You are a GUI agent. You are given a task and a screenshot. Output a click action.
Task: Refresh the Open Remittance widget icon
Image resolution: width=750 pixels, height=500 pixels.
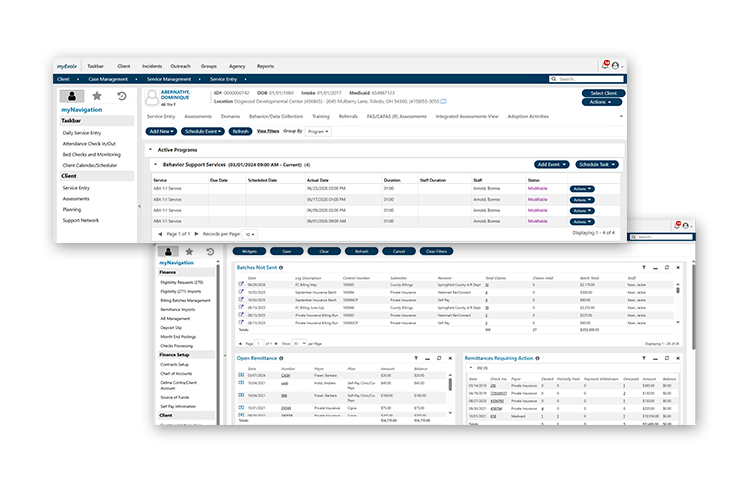tap(439, 358)
